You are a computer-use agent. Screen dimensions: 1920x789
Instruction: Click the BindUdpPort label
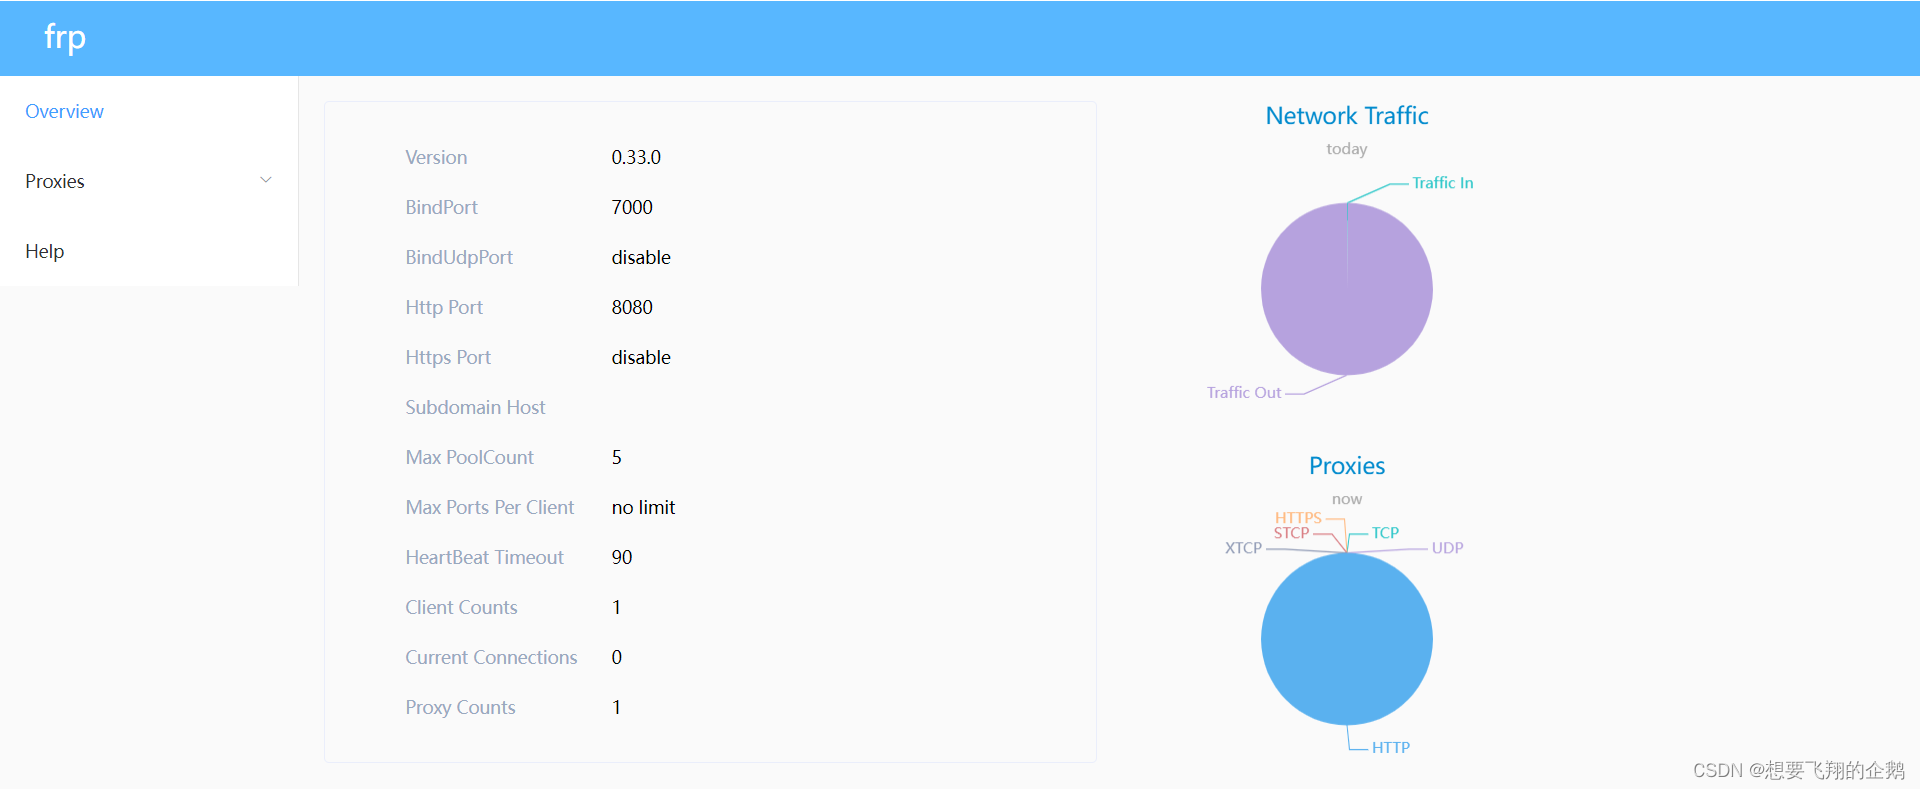pyautogui.click(x=459, y=257)
